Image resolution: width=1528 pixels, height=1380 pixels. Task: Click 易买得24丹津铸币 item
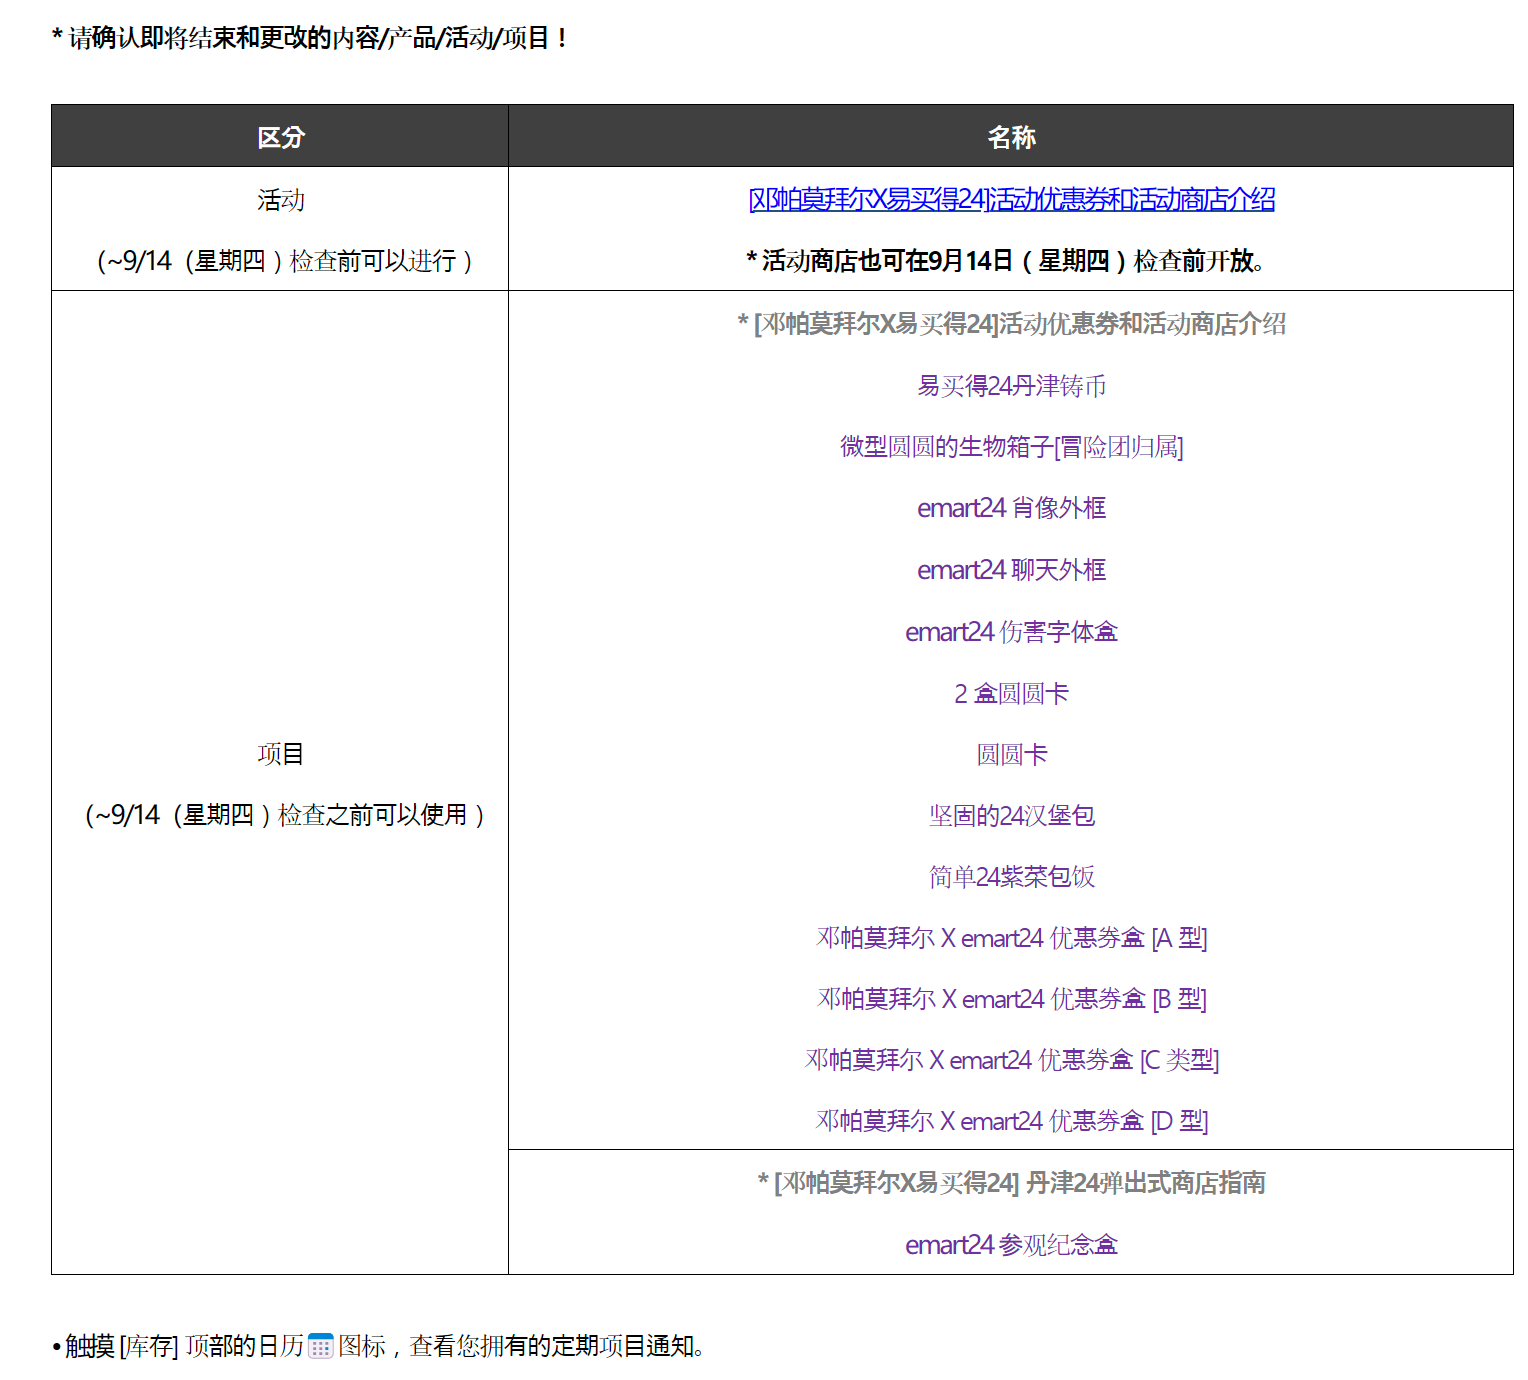point(1011,385)
